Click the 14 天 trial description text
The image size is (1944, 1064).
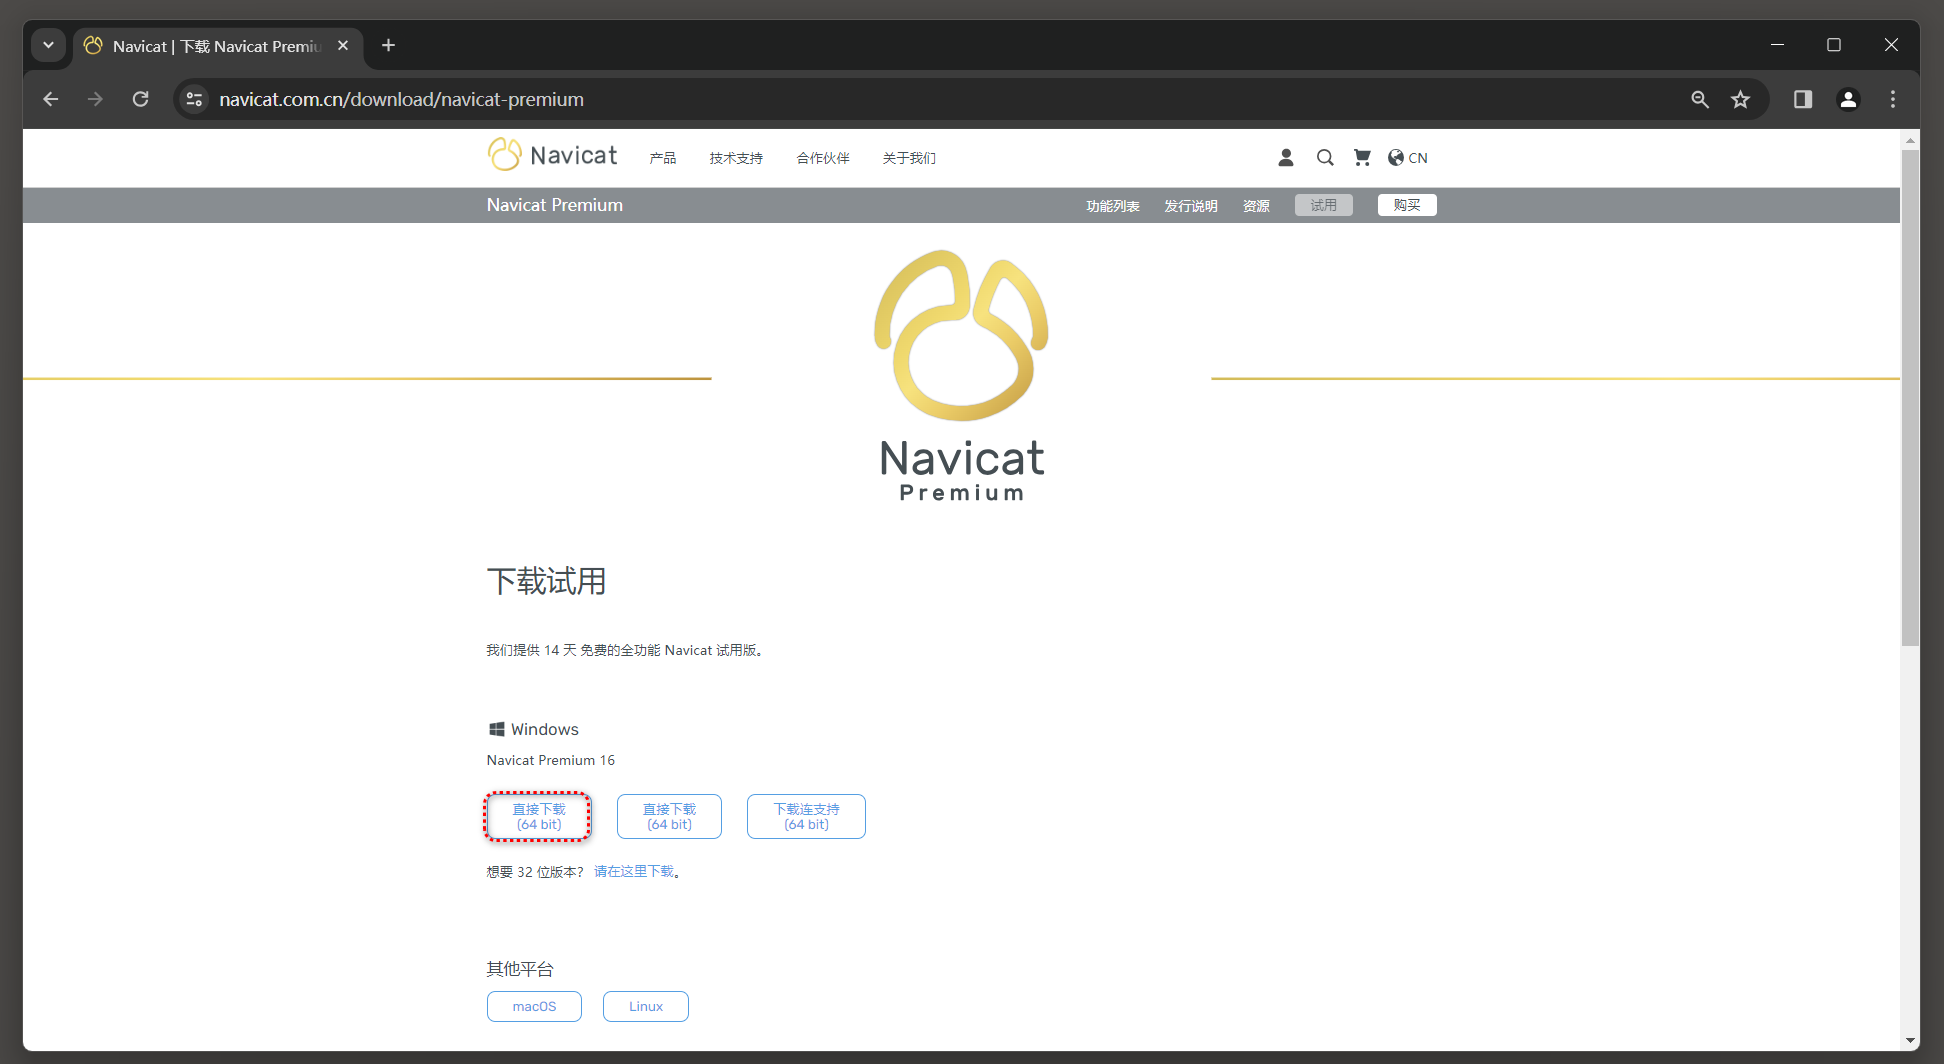(627, 650)
